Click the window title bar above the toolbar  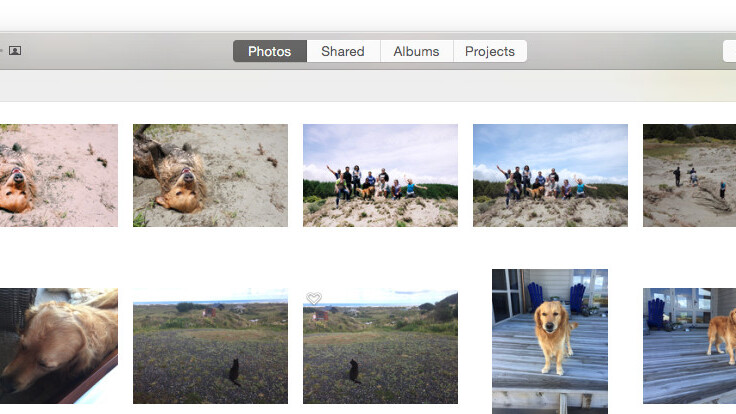(x=368, y=15)
